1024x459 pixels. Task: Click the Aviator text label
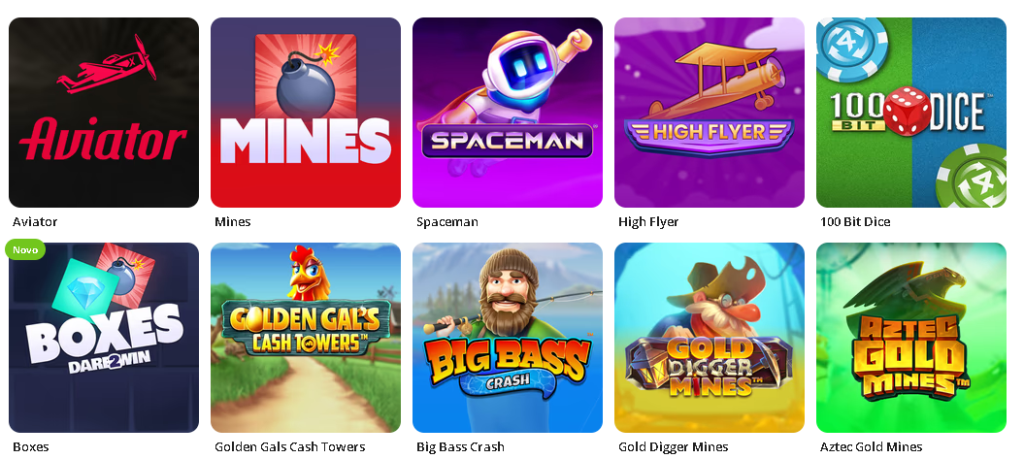[35, 222]
